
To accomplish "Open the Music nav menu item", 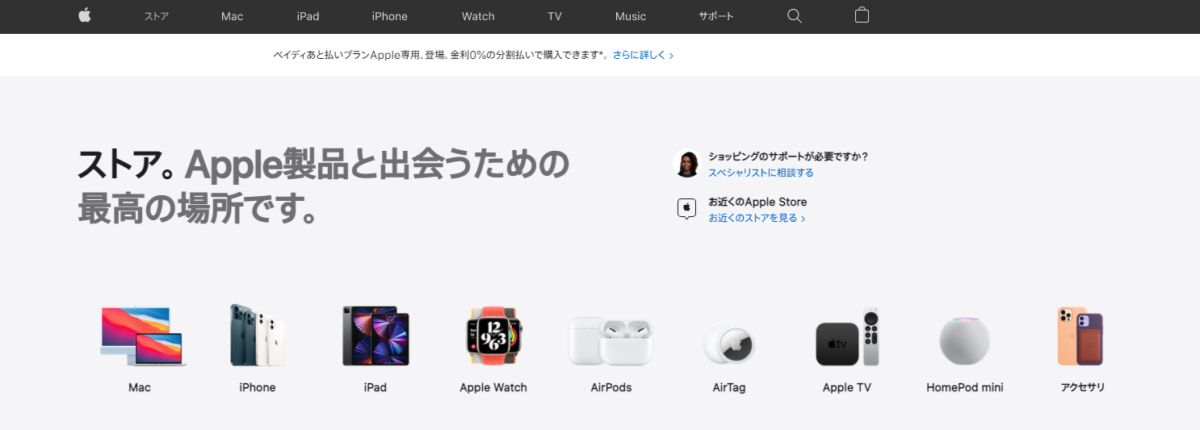I will point(630,16).
